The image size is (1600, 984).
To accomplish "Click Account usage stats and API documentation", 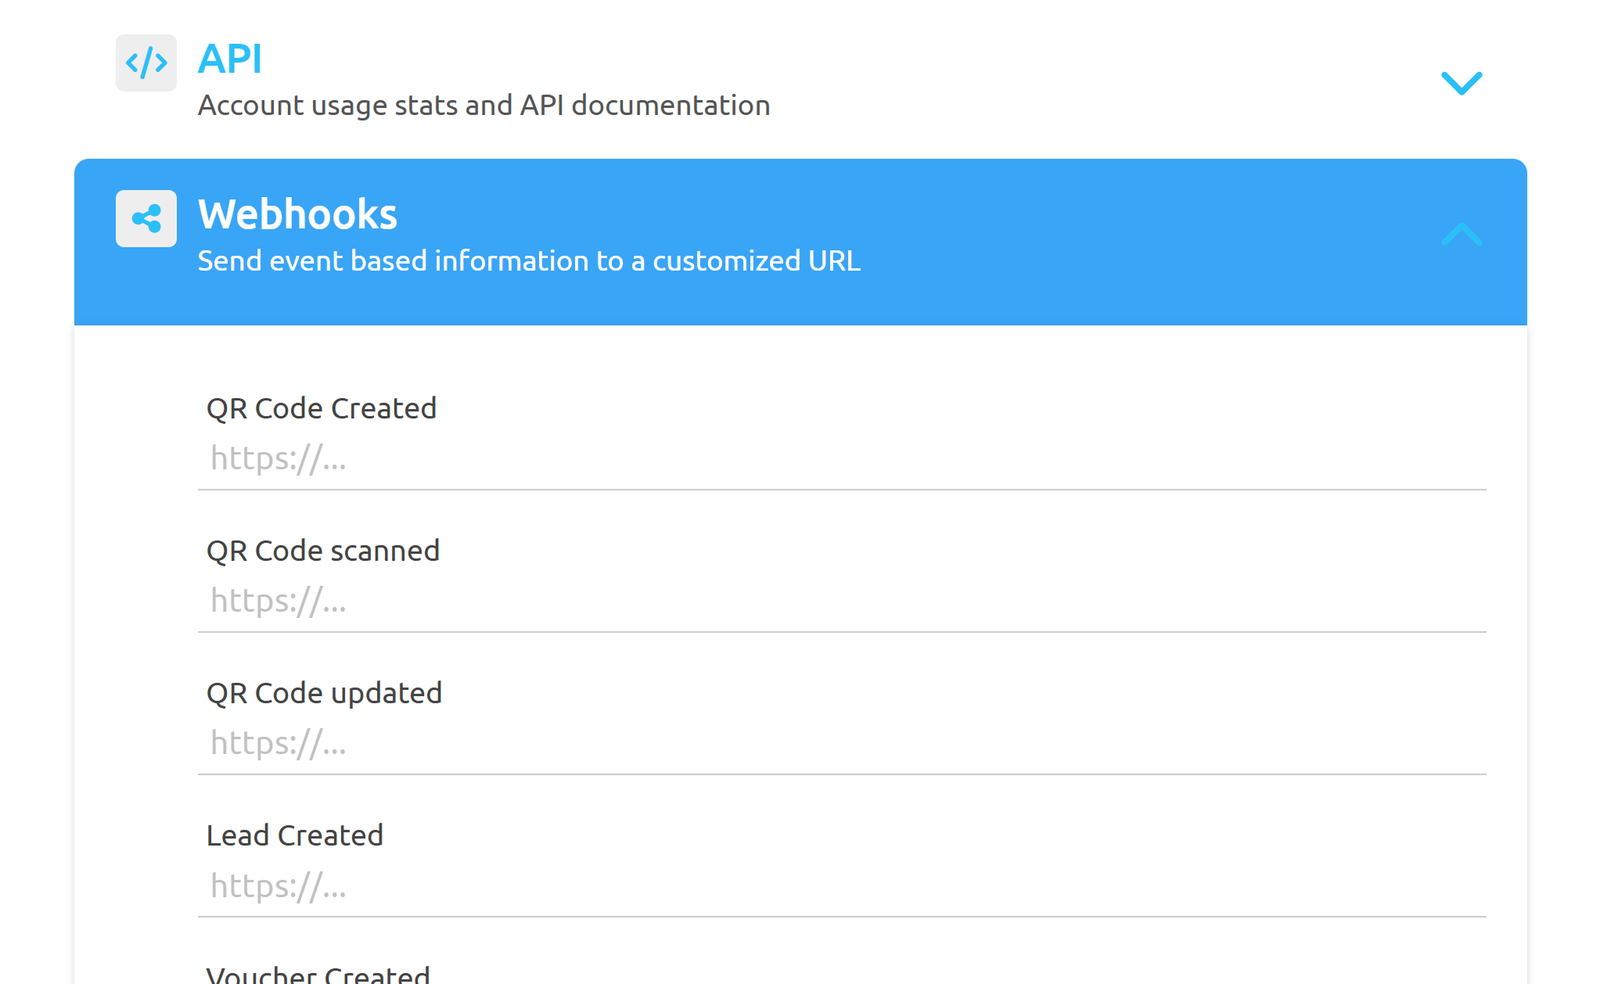I will click(x=484, y=105).
